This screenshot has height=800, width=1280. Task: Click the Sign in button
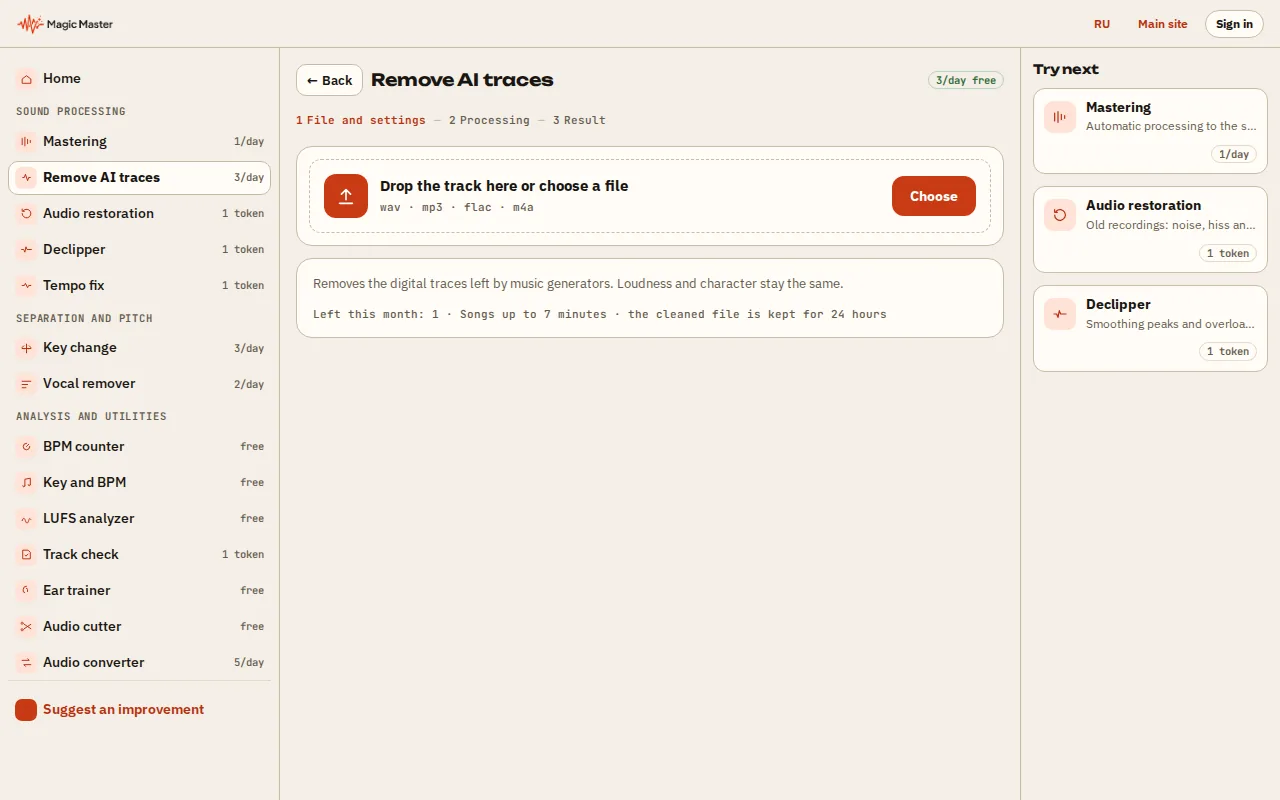tap(1234, 24)
